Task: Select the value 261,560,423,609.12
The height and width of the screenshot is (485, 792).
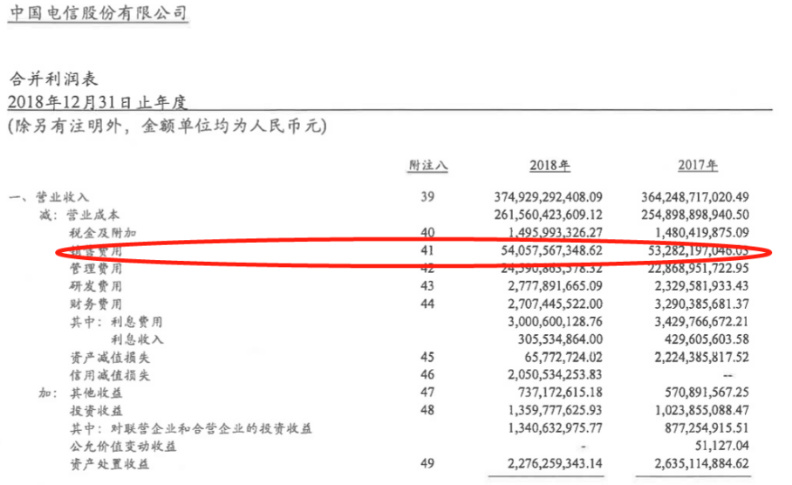Action: [x=549, y=215]
